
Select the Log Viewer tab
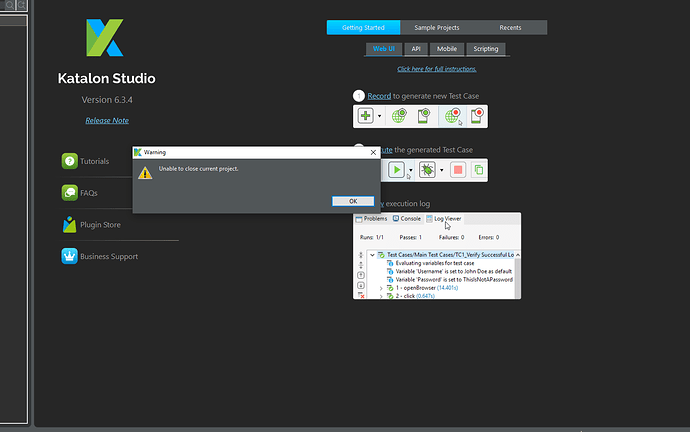(x=444, y=219)
